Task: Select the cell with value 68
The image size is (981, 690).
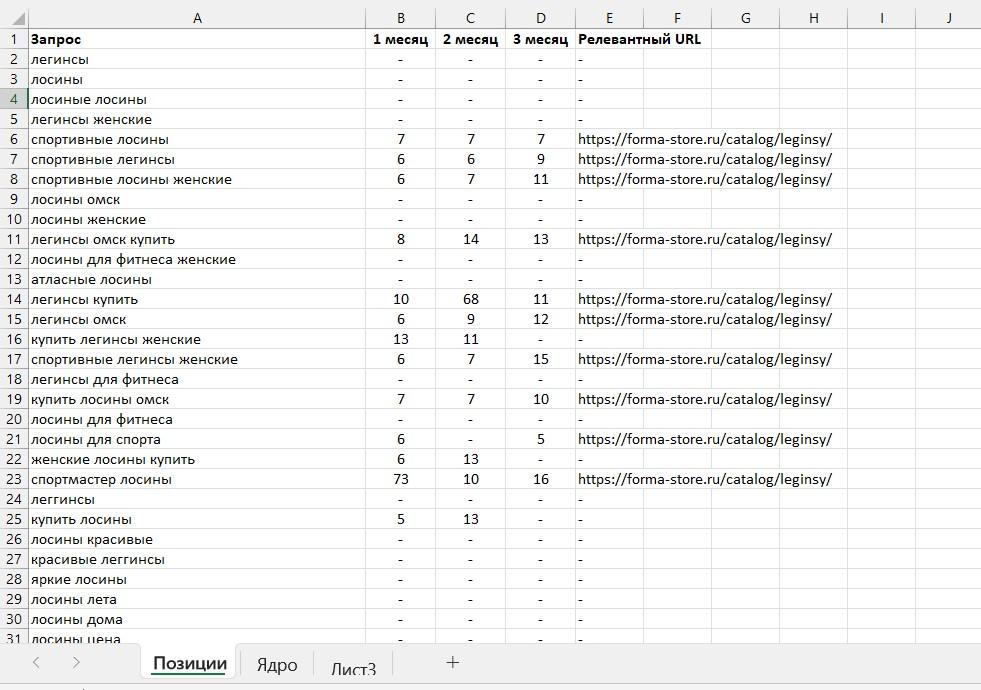Action: (x=470, y=299)
